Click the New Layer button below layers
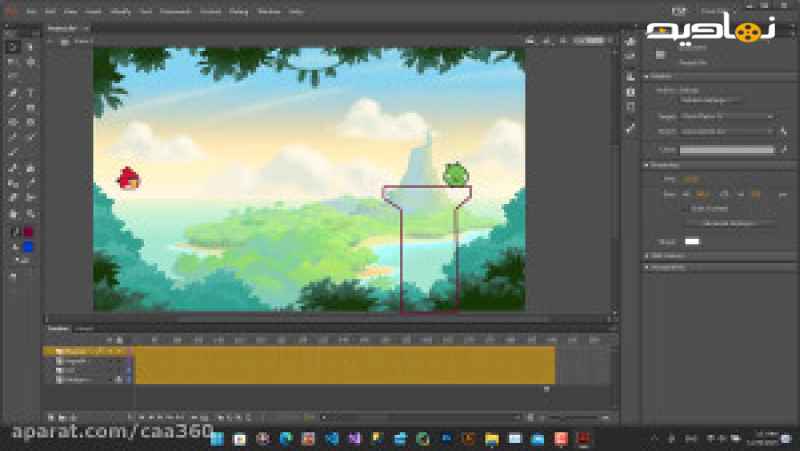 click(52, 417)
